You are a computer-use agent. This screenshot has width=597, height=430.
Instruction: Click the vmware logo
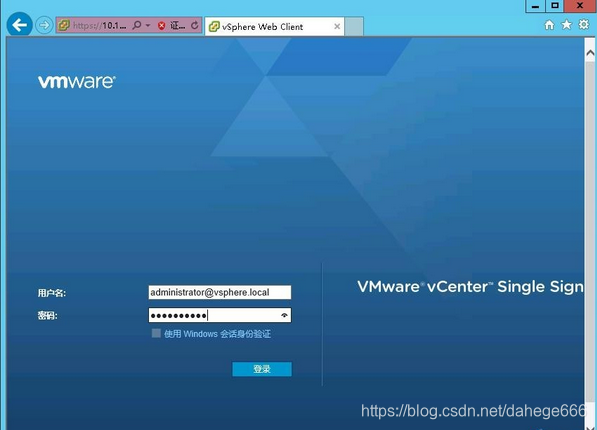pyautogui.click(x=77, y=82)
